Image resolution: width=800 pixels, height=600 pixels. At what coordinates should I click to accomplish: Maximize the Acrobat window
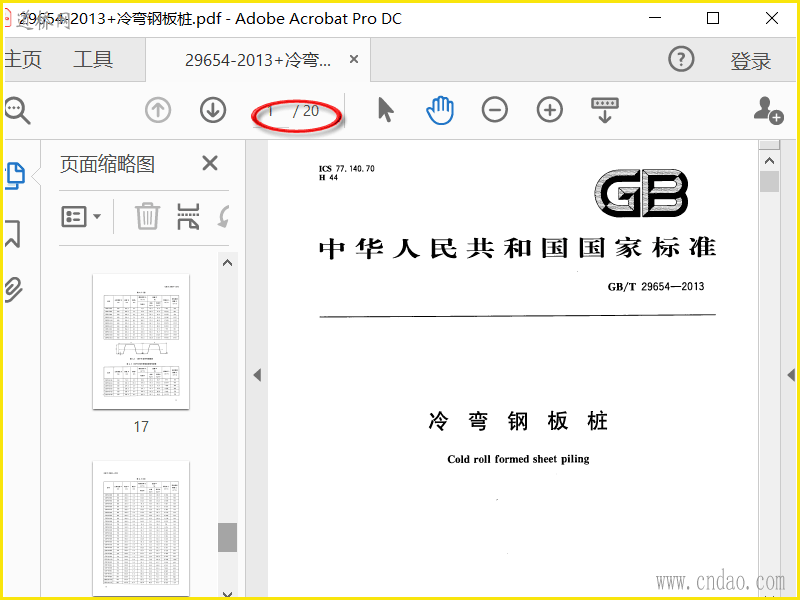tap(713, 18)
